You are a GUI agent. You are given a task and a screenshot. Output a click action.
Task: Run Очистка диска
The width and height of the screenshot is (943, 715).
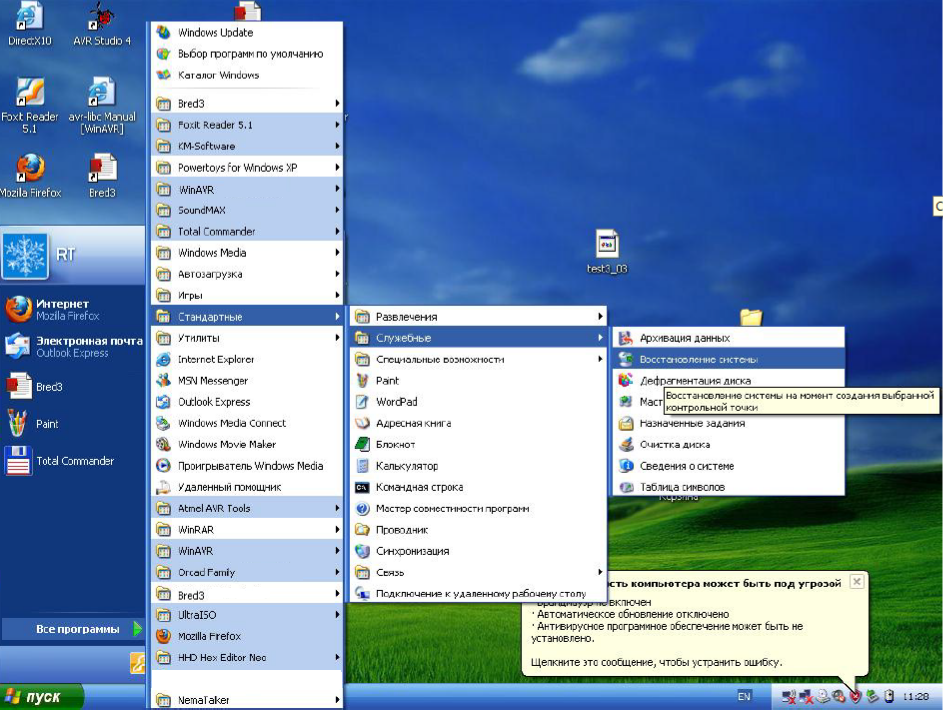728,444
